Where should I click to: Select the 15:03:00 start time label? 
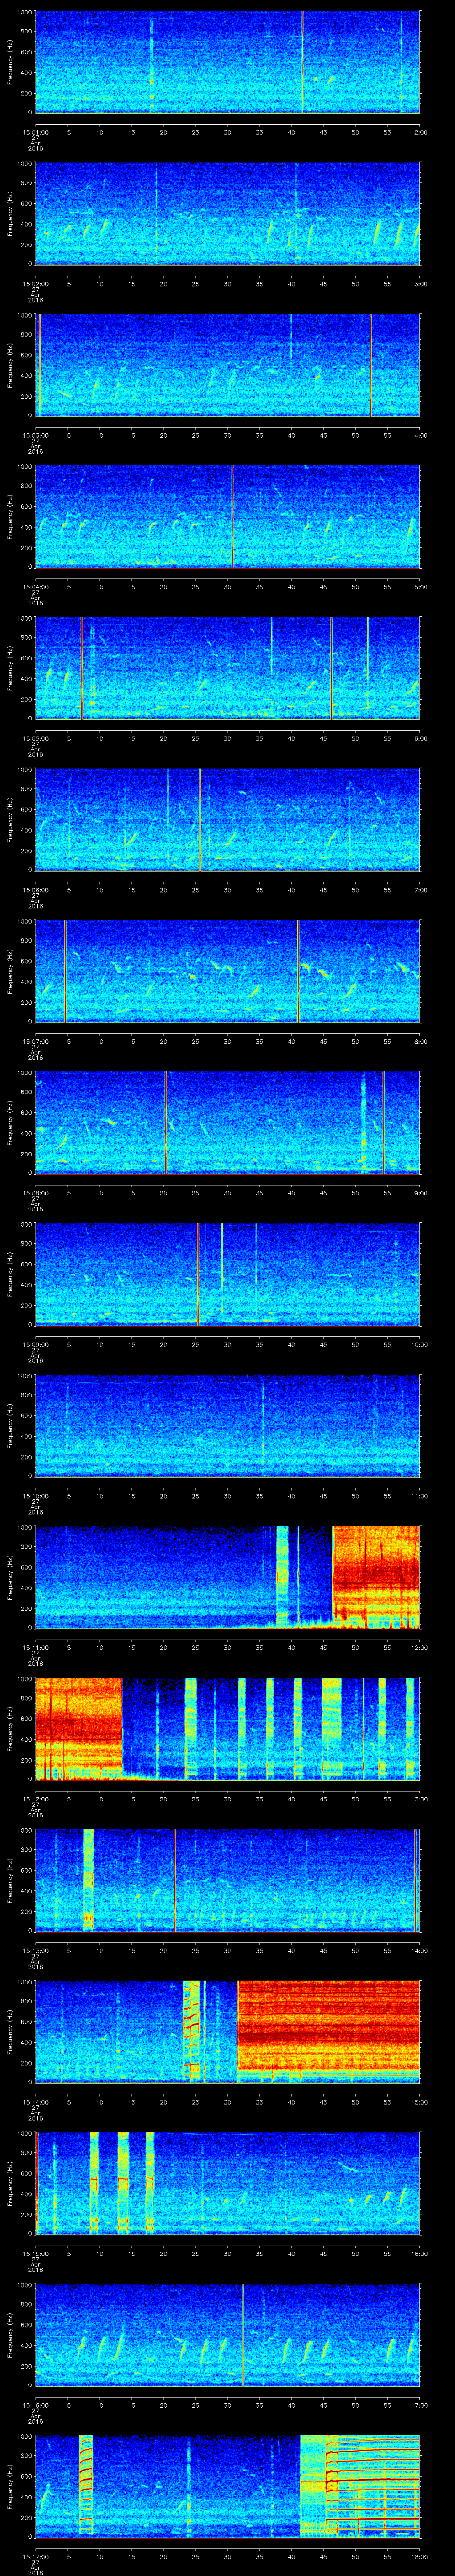(x=35, y=435)
